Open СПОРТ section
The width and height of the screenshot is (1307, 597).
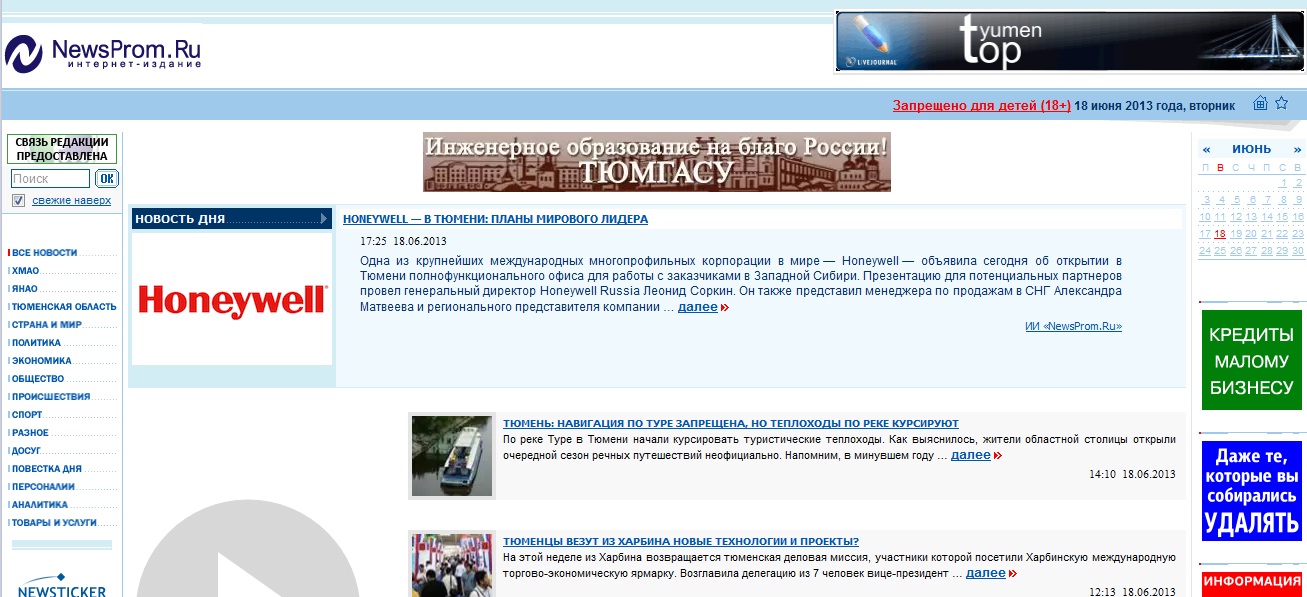27,415
